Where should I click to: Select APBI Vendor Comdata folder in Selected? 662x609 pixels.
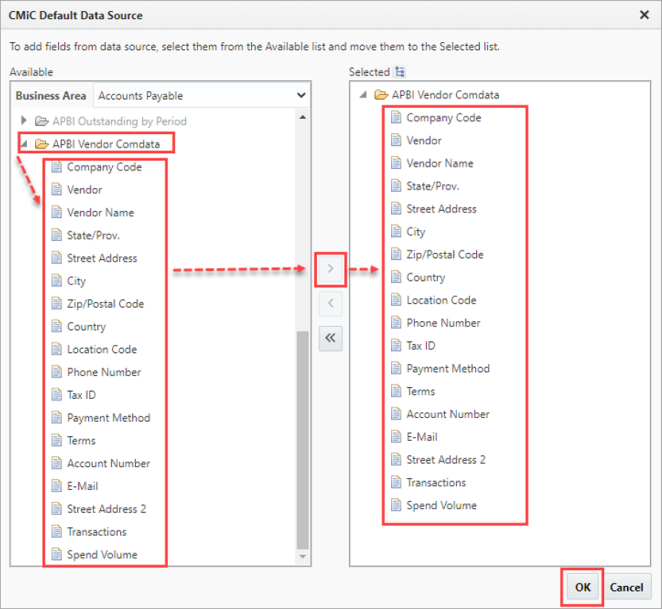(437, 95)
